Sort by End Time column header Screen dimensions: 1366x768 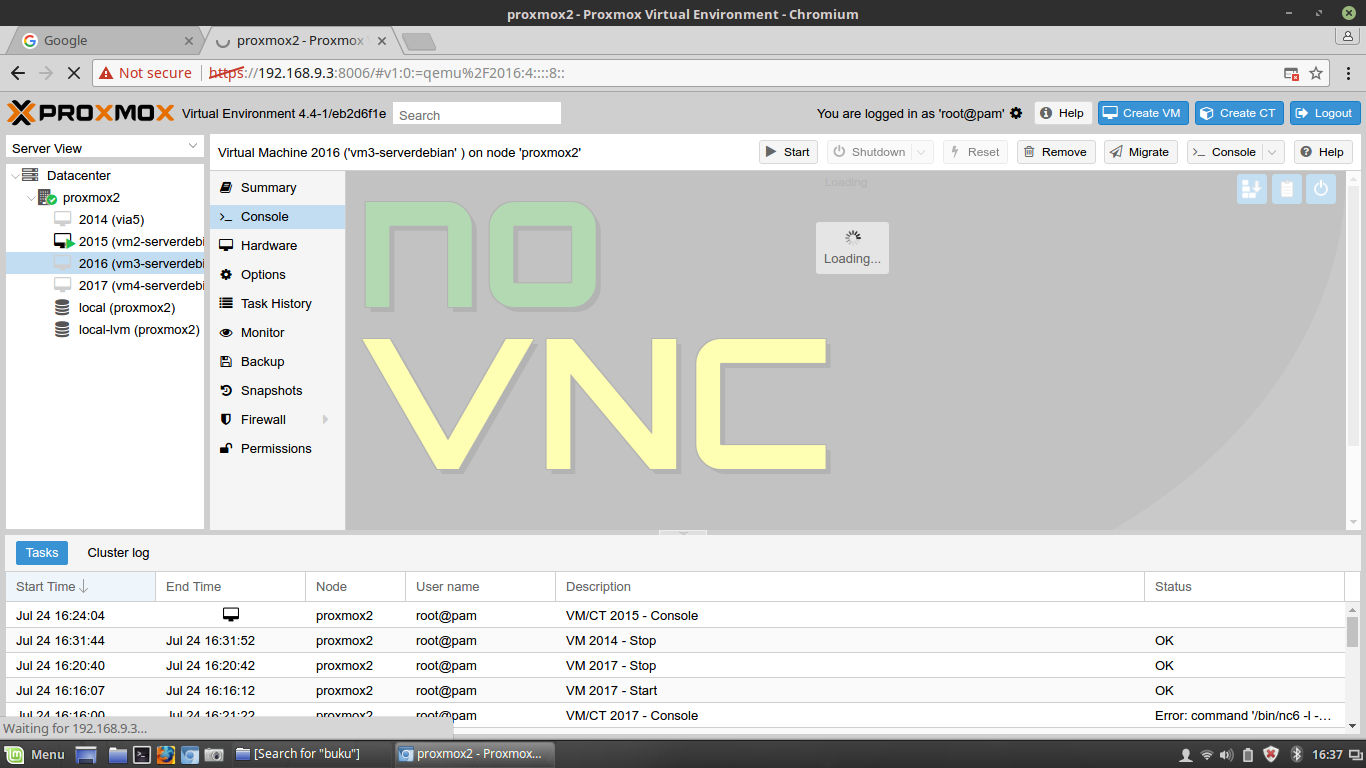(230, 587)
